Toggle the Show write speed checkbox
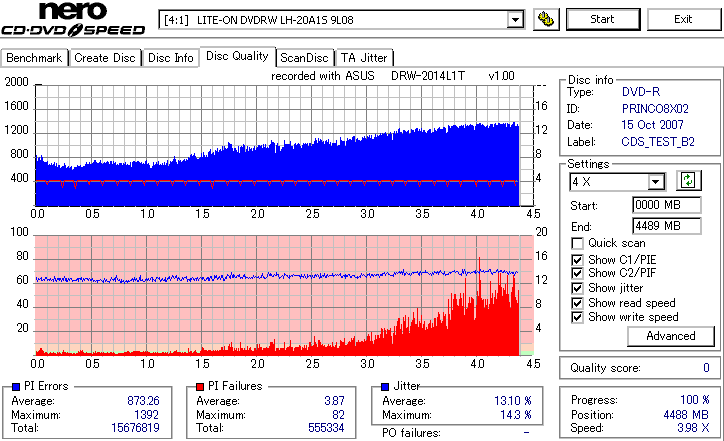The height and width of the screenshot is (441, 724). coord(577,317)
